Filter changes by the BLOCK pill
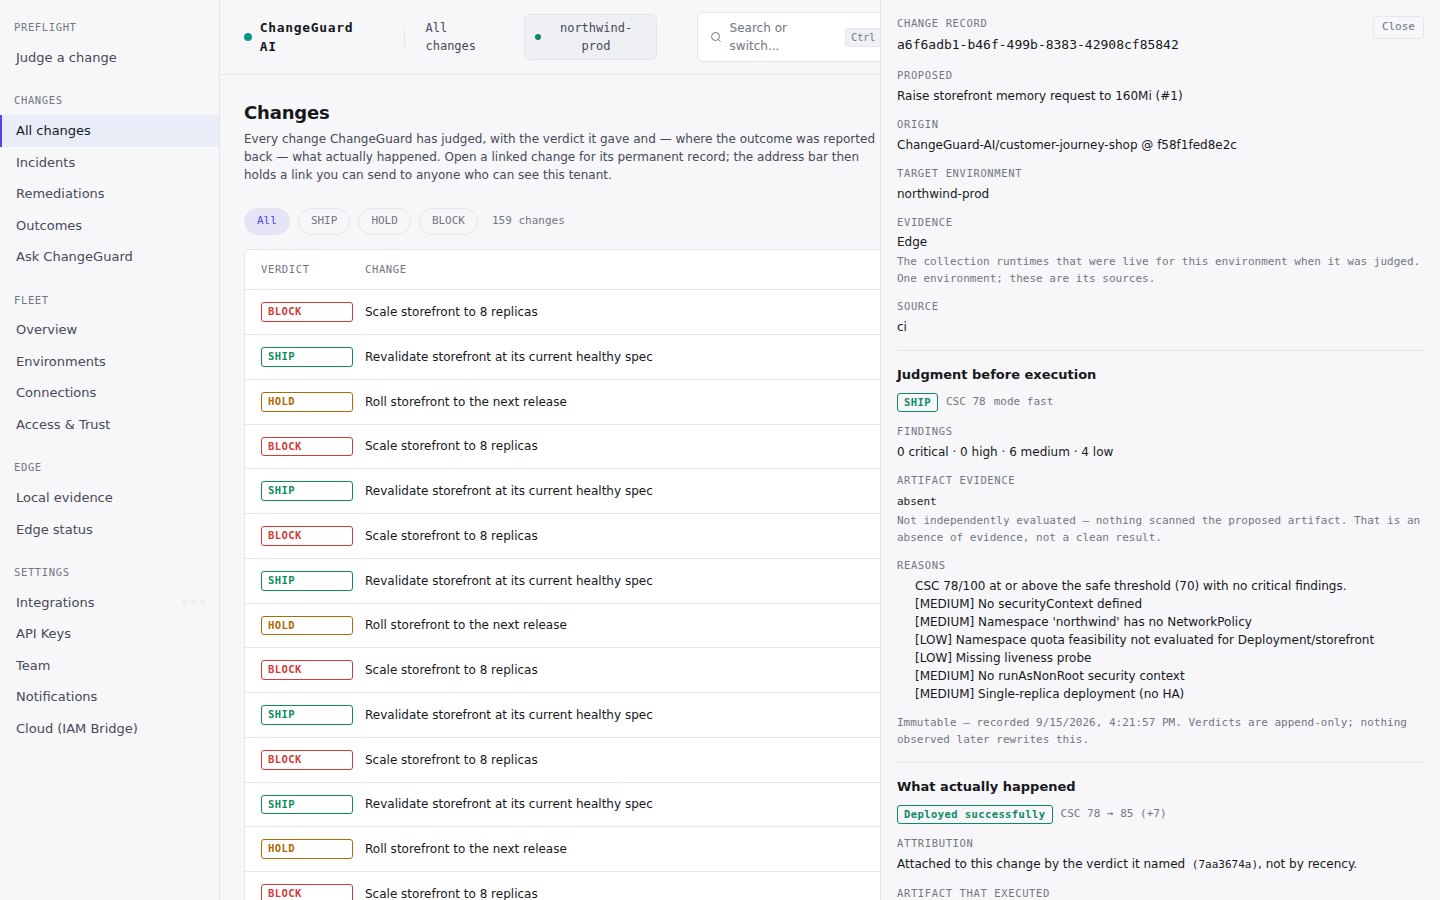This screenshot has width=1440, height=900. click(448, 221)
